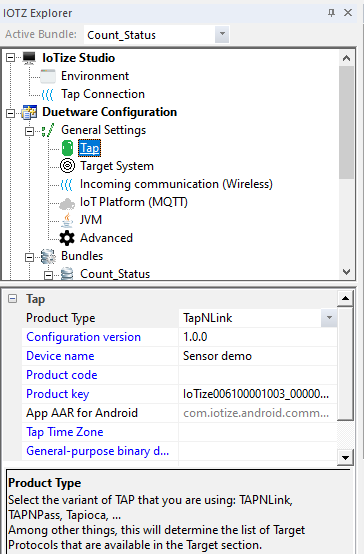Click the JVM Java cup icon
364x554 pixels.
point(67,220)
